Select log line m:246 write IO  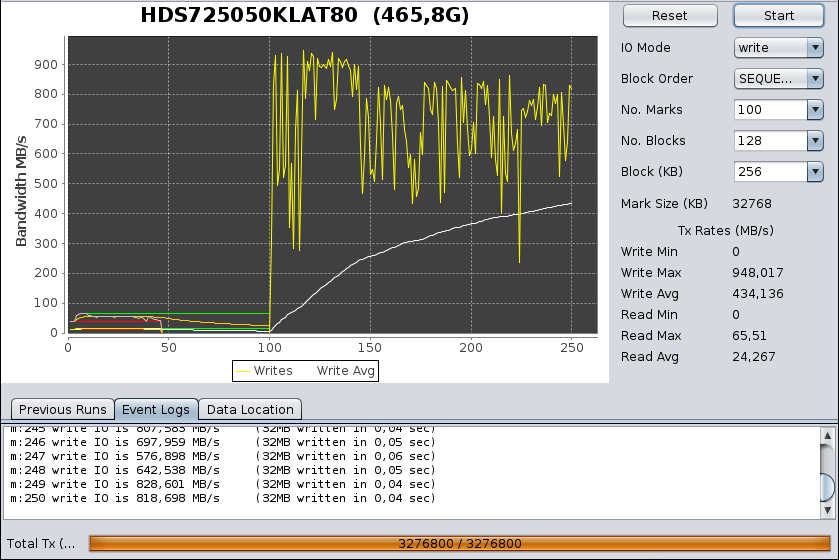[x=223, y=442]
